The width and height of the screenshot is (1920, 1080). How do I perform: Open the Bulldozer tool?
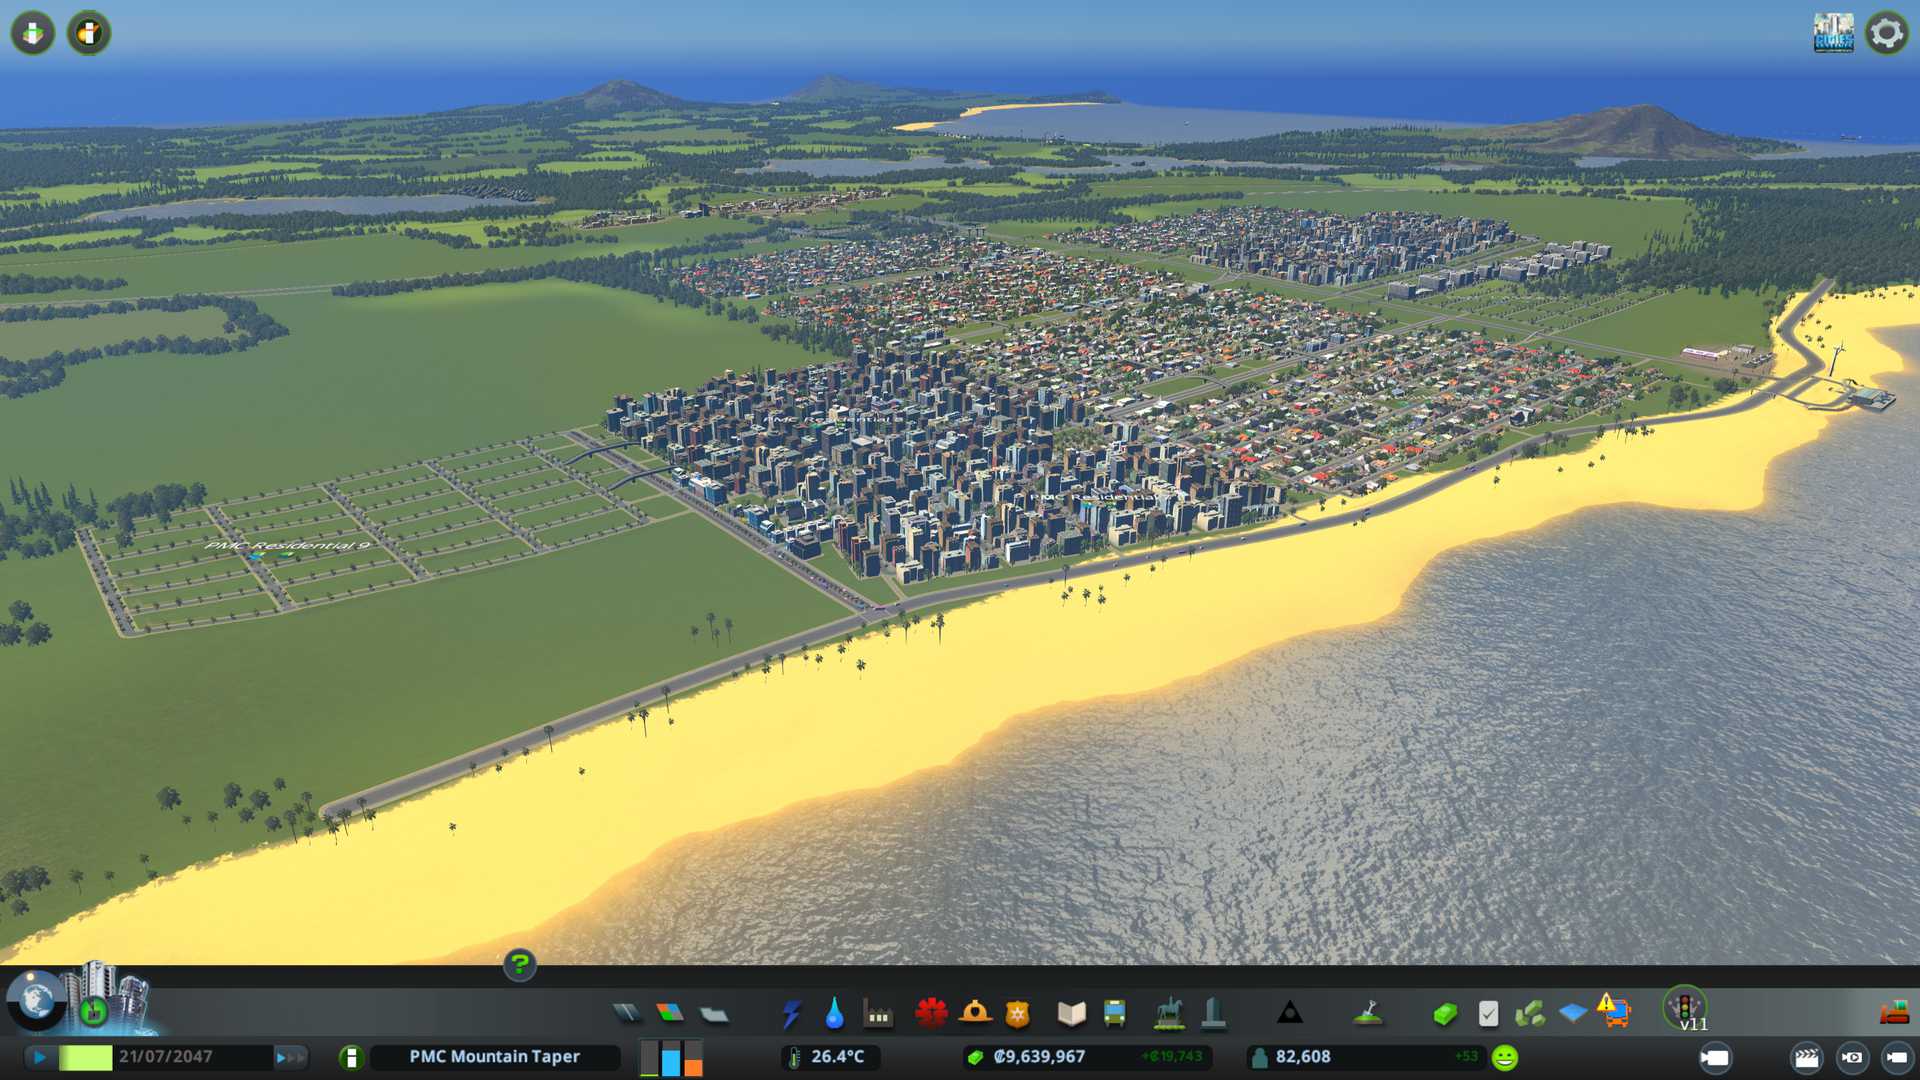(1894, 1014)
